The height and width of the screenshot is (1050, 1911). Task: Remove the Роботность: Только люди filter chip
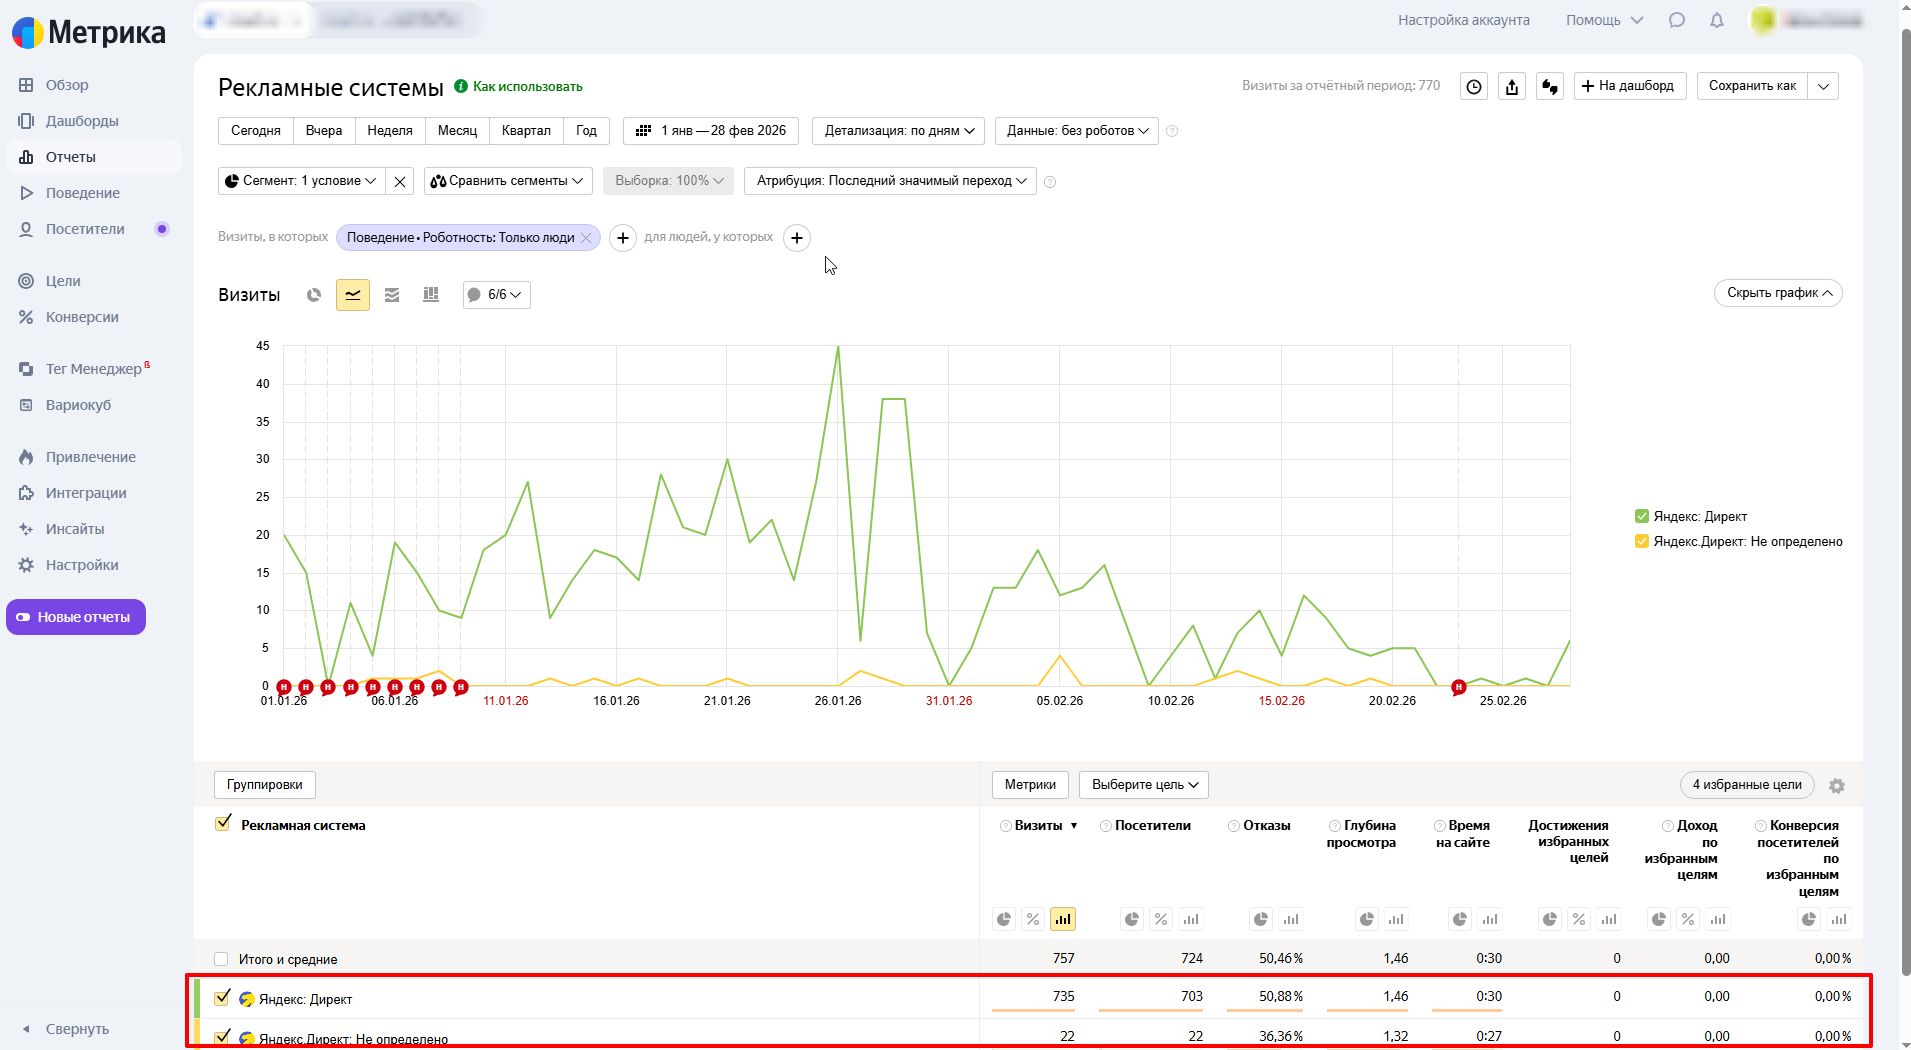point(586,238)
